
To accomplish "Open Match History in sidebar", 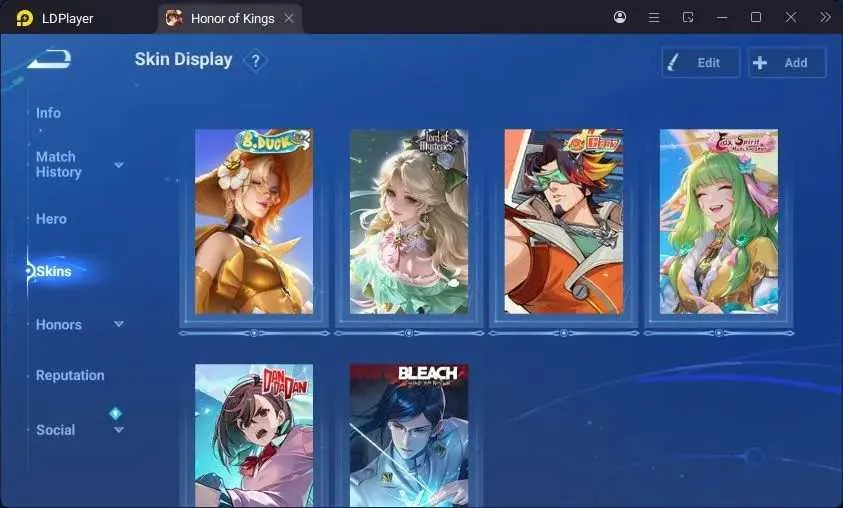I will [x=59, y=164].
